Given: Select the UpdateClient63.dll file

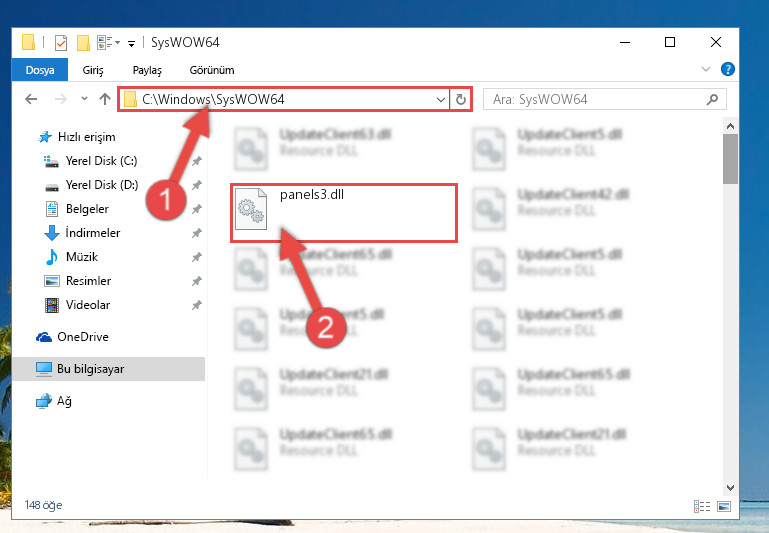Looking at the screenshot, I should coord(335,134).
